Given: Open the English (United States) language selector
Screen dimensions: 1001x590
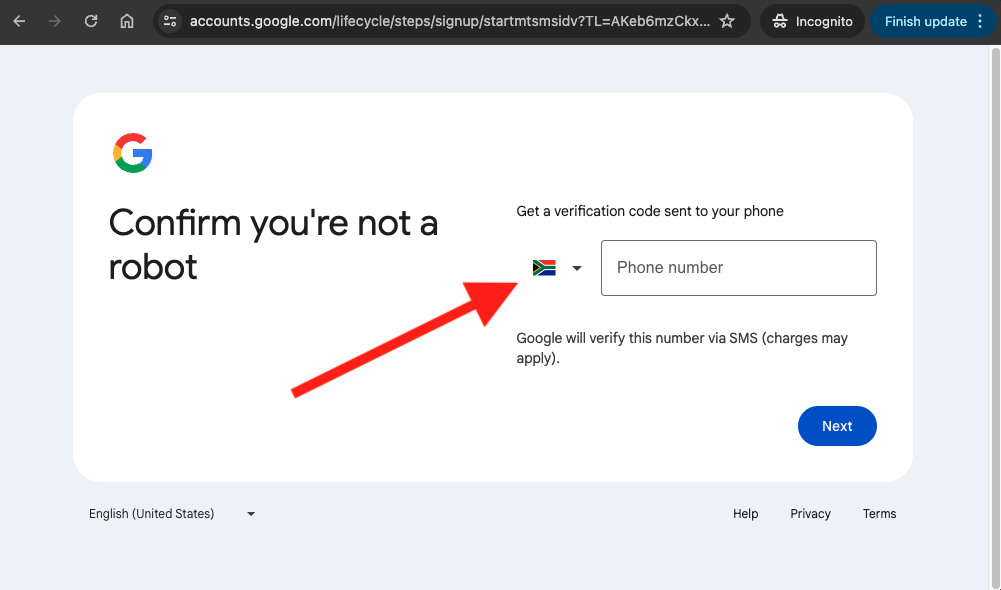Looking at the screenshot, I should pyautogui.click(x=172, y=513).
